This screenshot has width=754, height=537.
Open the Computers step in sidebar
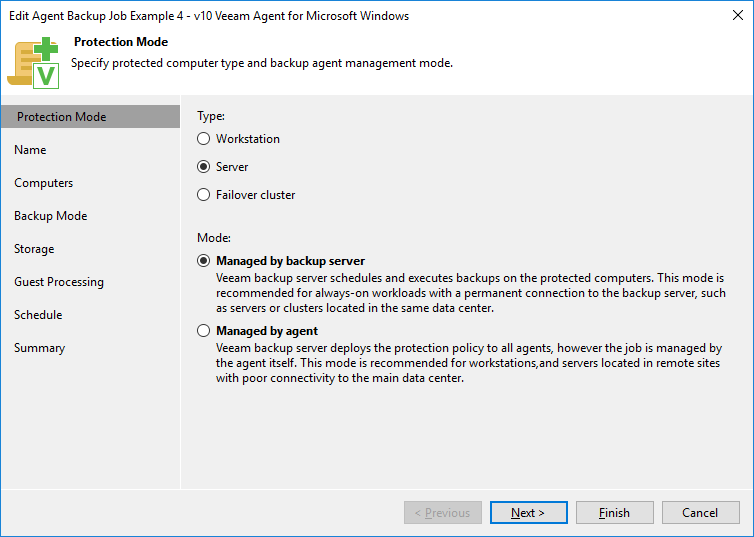tap(44, 183)
